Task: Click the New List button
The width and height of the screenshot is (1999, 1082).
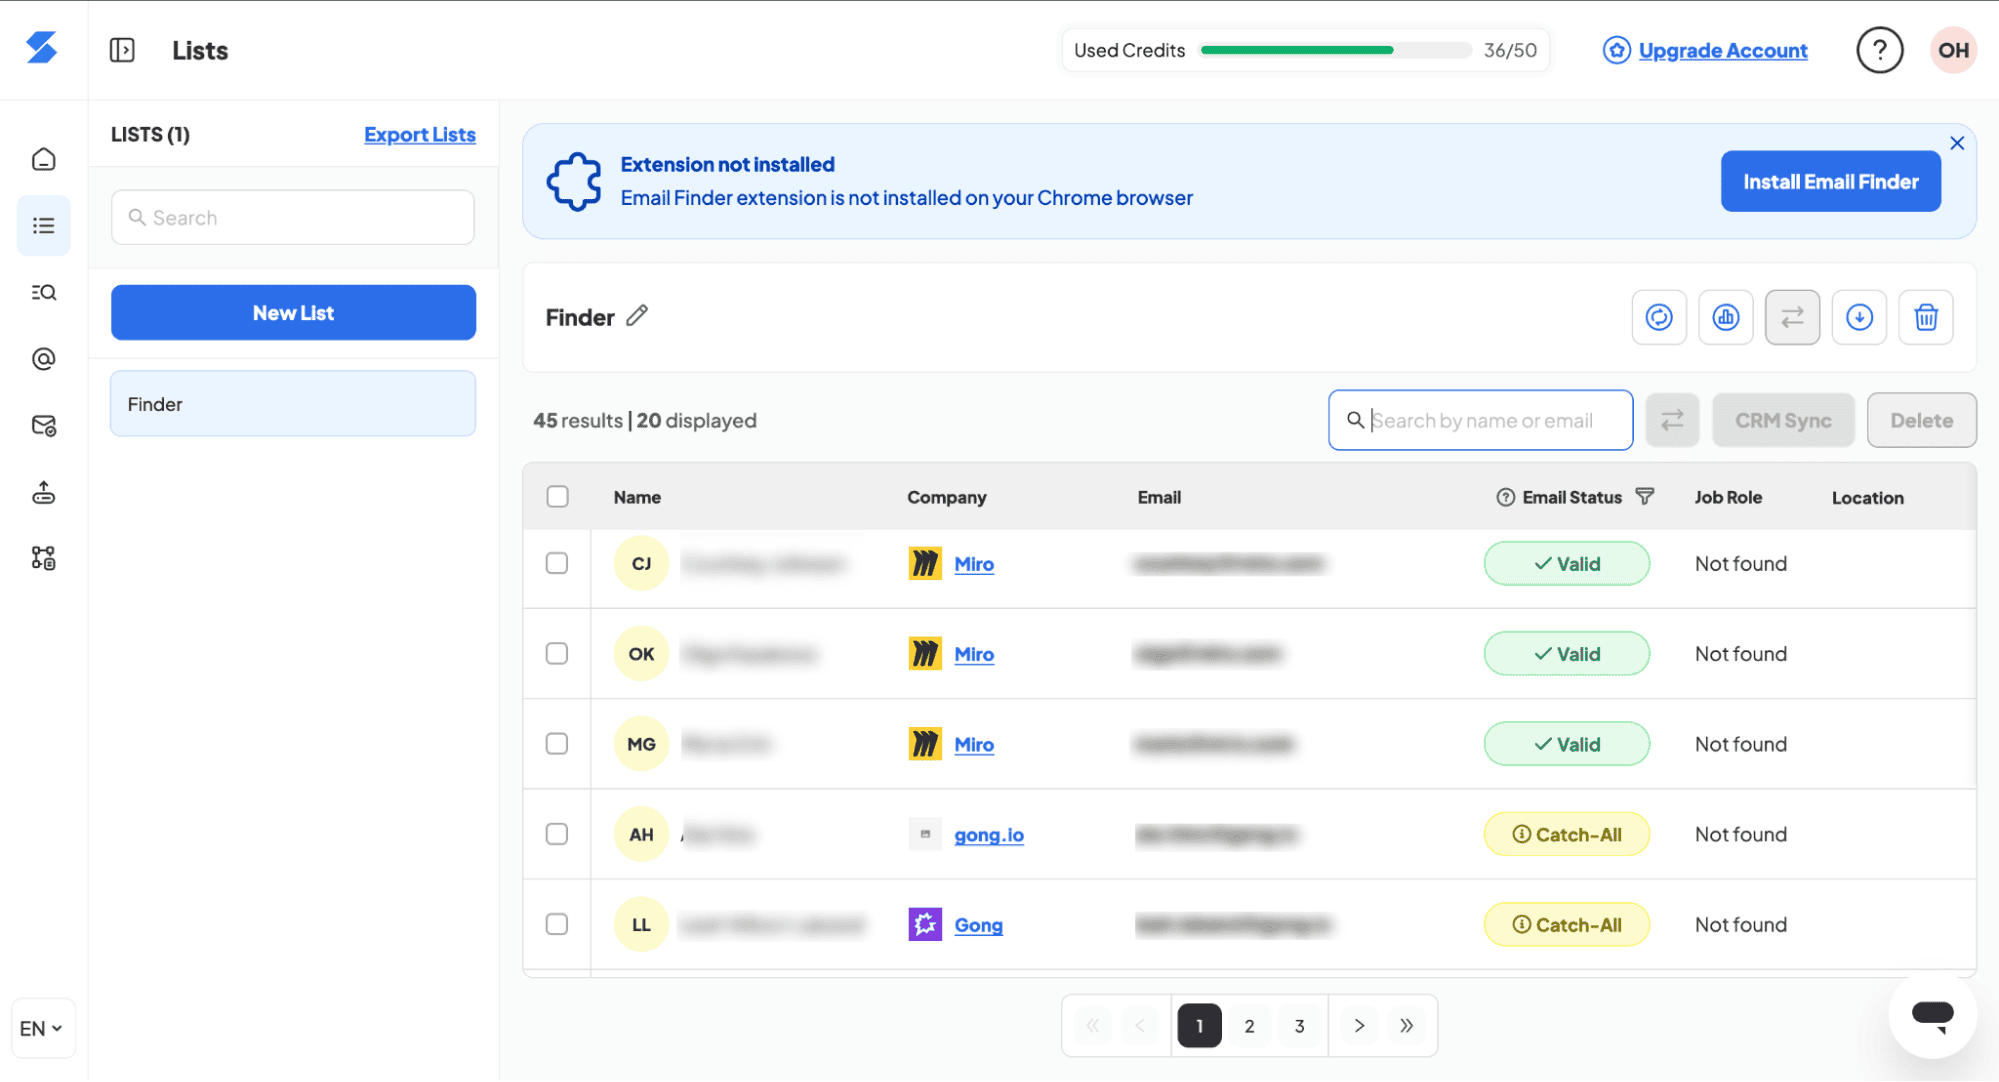Action: pos(293,313)
